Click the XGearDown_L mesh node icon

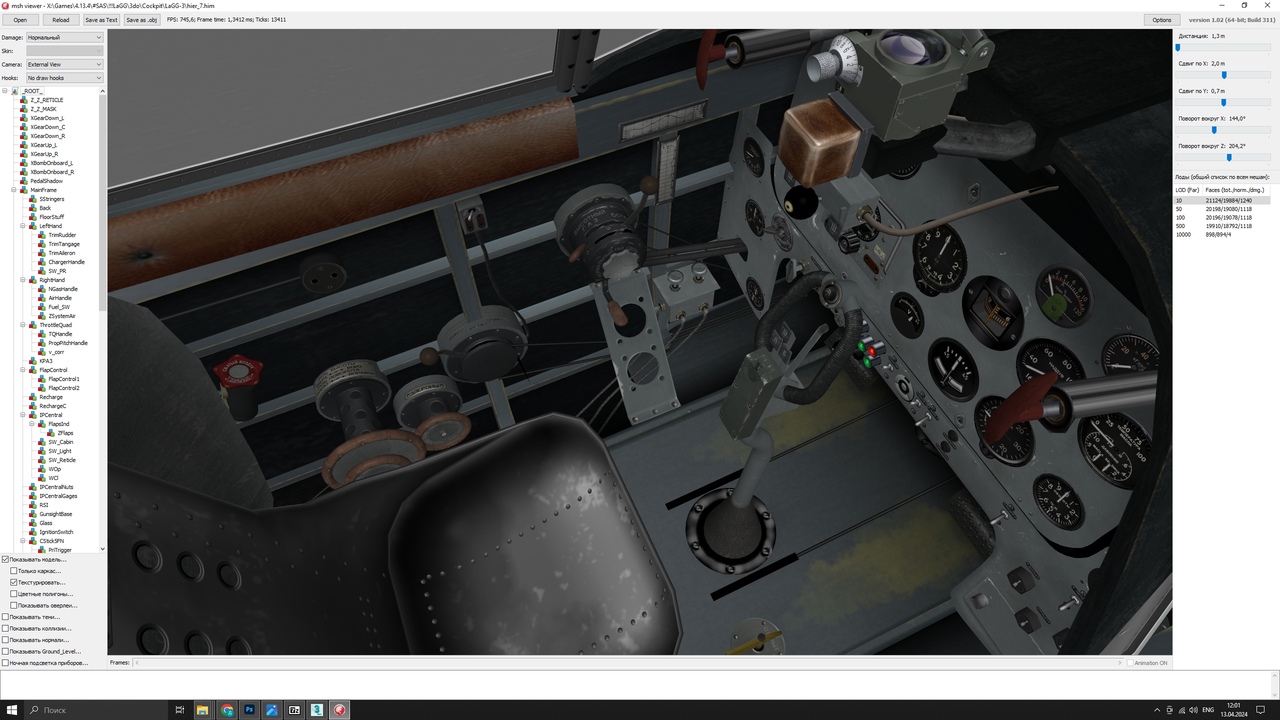pos(24,118)
